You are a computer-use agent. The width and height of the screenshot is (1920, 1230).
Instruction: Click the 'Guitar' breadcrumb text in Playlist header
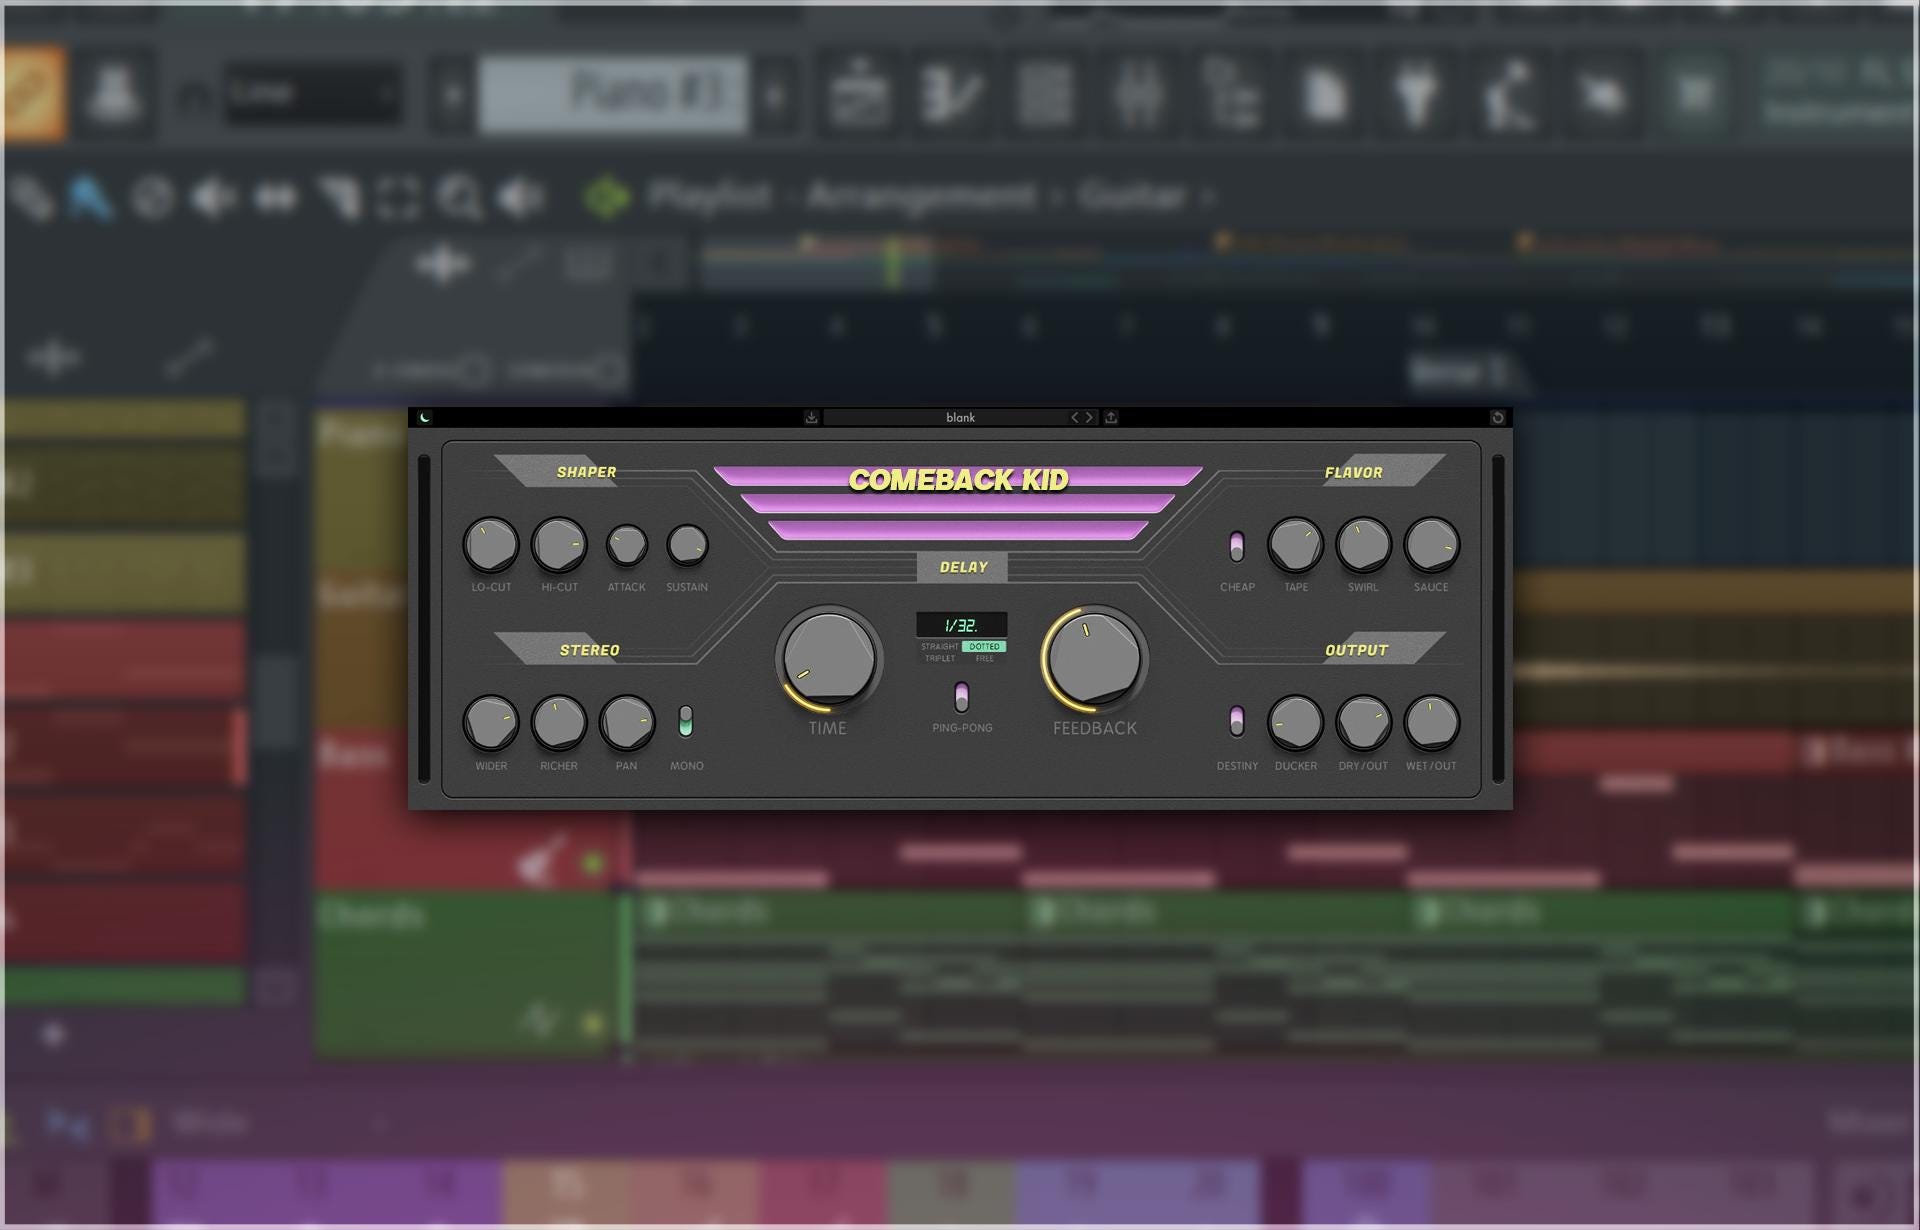point(1132,196)
